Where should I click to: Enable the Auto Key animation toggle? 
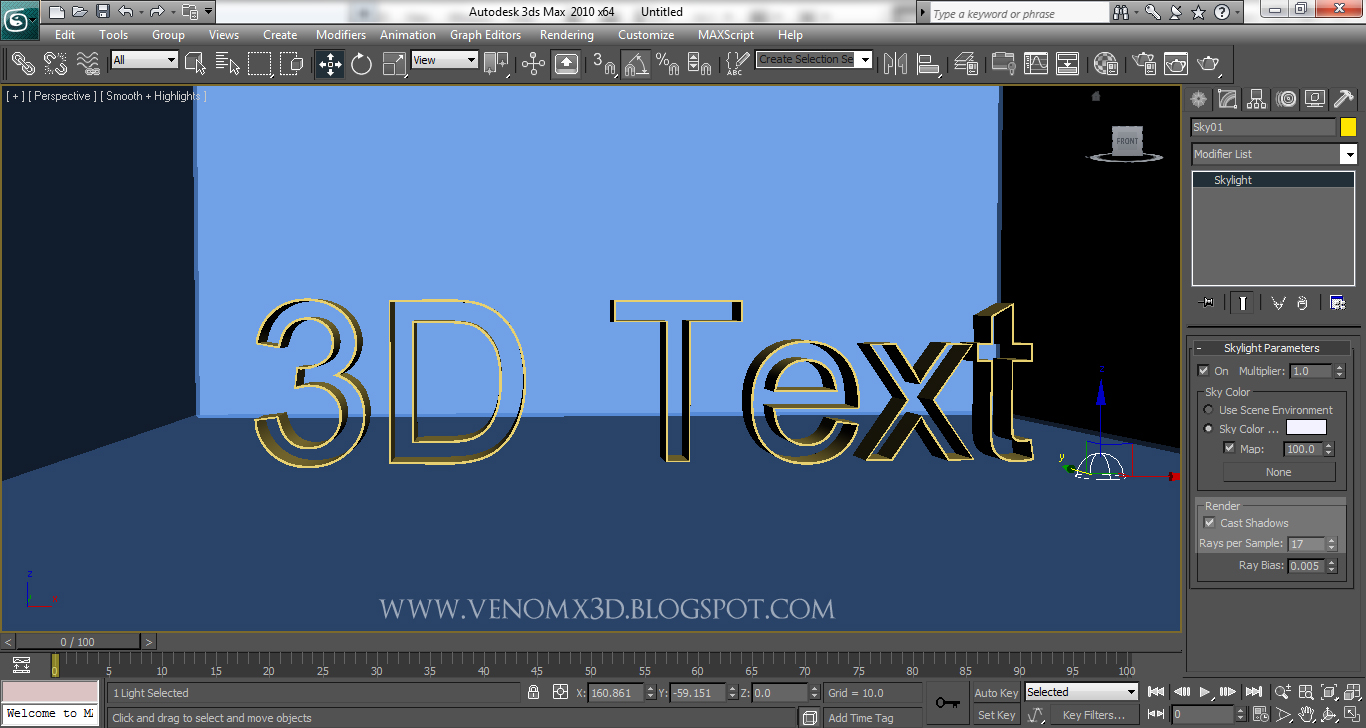[996, 692]
